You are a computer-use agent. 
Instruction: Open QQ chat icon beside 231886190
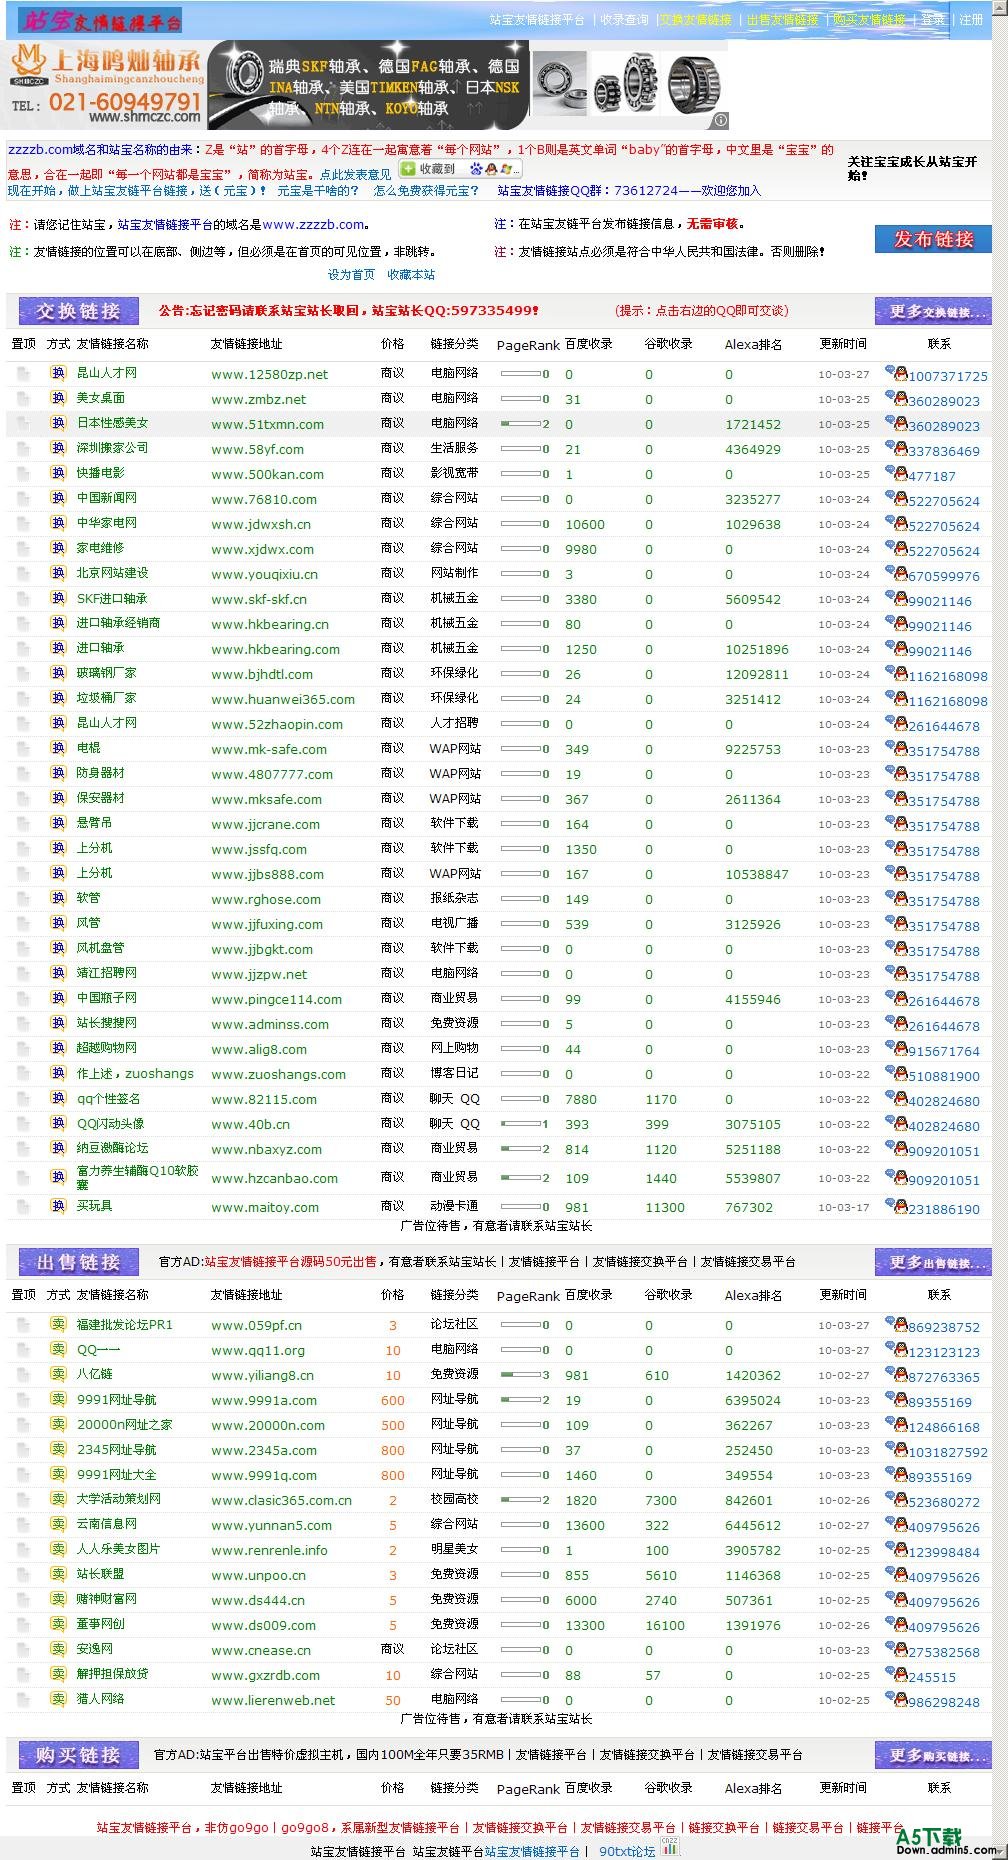pyautogui.click(x=896, y=1206)
